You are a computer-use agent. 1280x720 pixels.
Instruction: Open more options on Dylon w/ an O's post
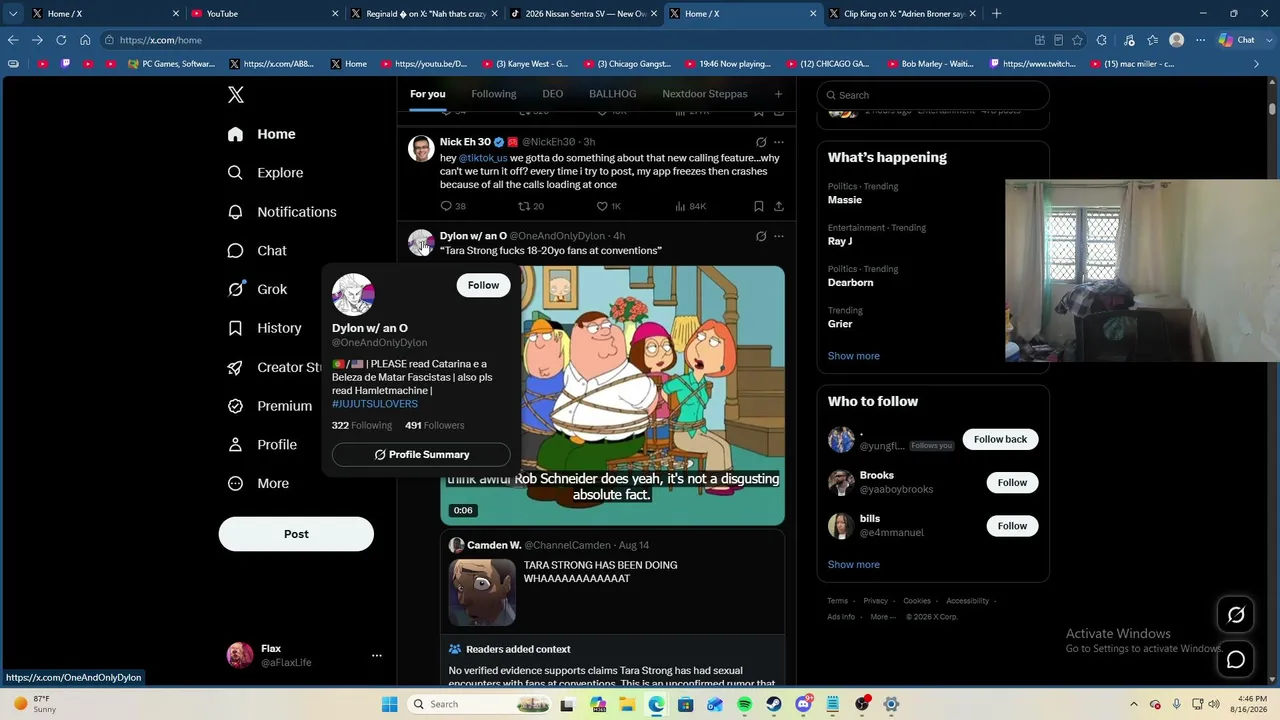pyautogui.click(x=779, y=236)
